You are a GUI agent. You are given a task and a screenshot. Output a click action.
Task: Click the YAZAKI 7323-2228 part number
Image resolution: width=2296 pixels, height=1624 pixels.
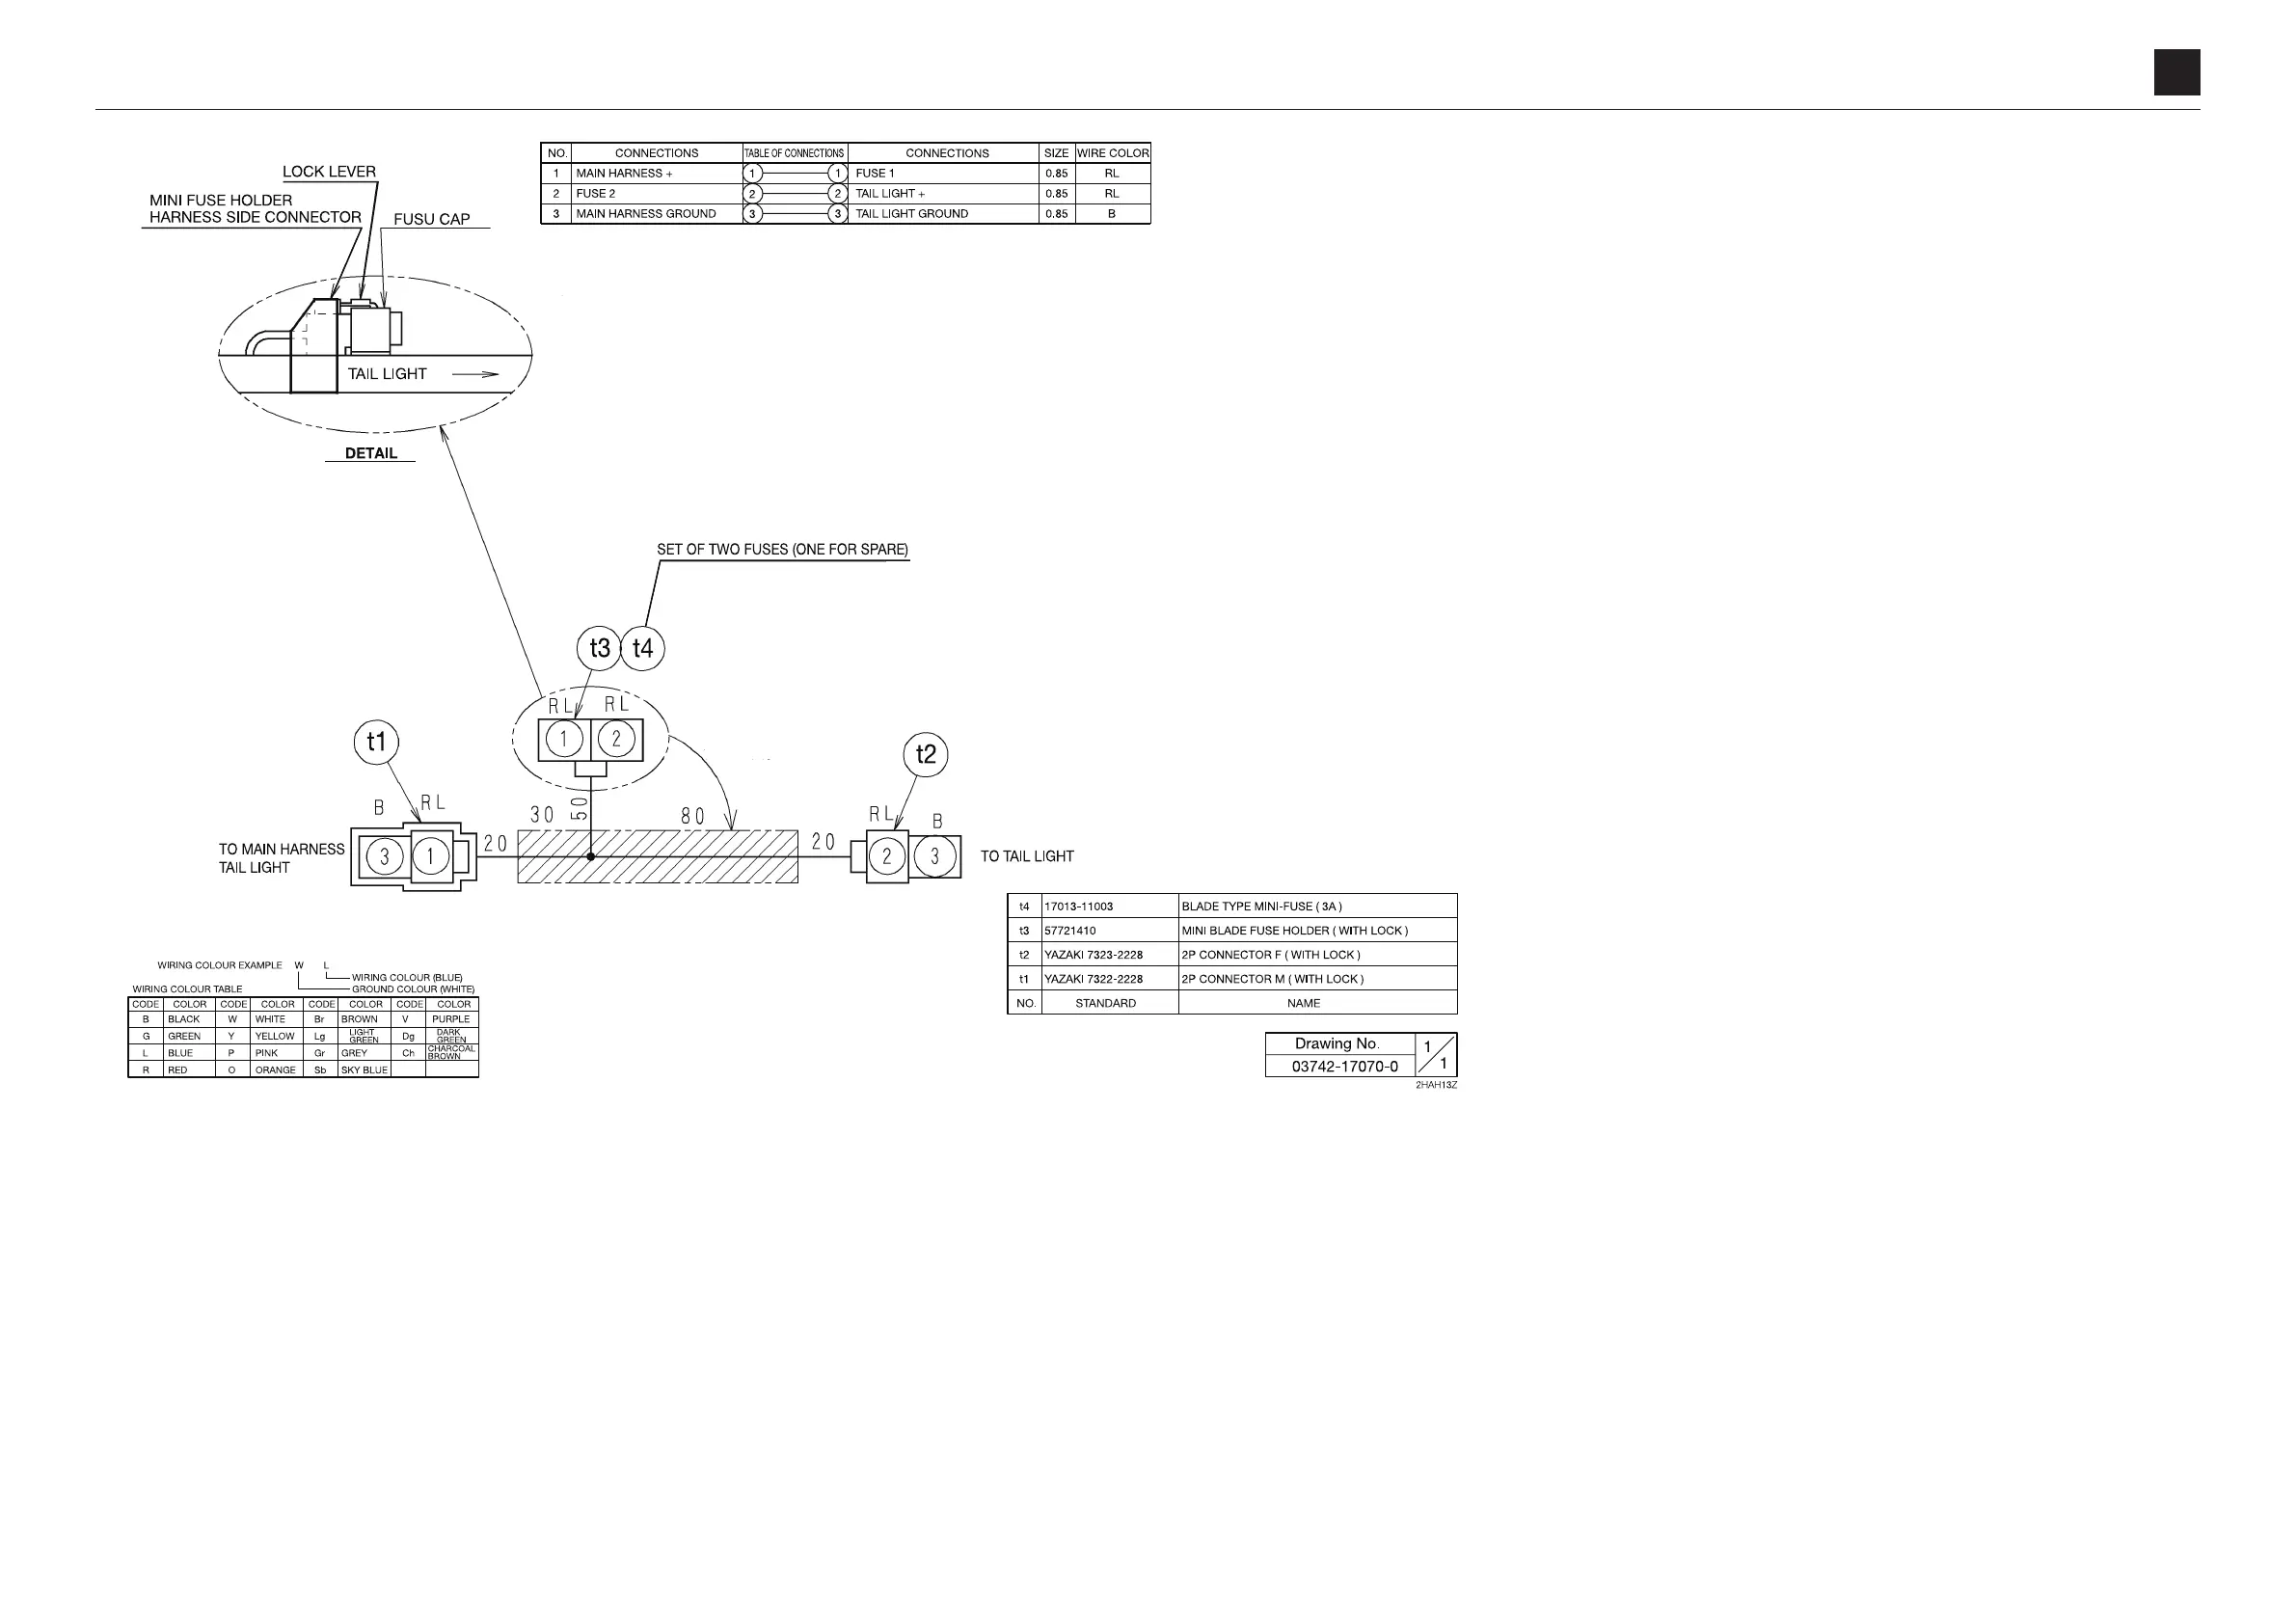tap(1093, 955)
